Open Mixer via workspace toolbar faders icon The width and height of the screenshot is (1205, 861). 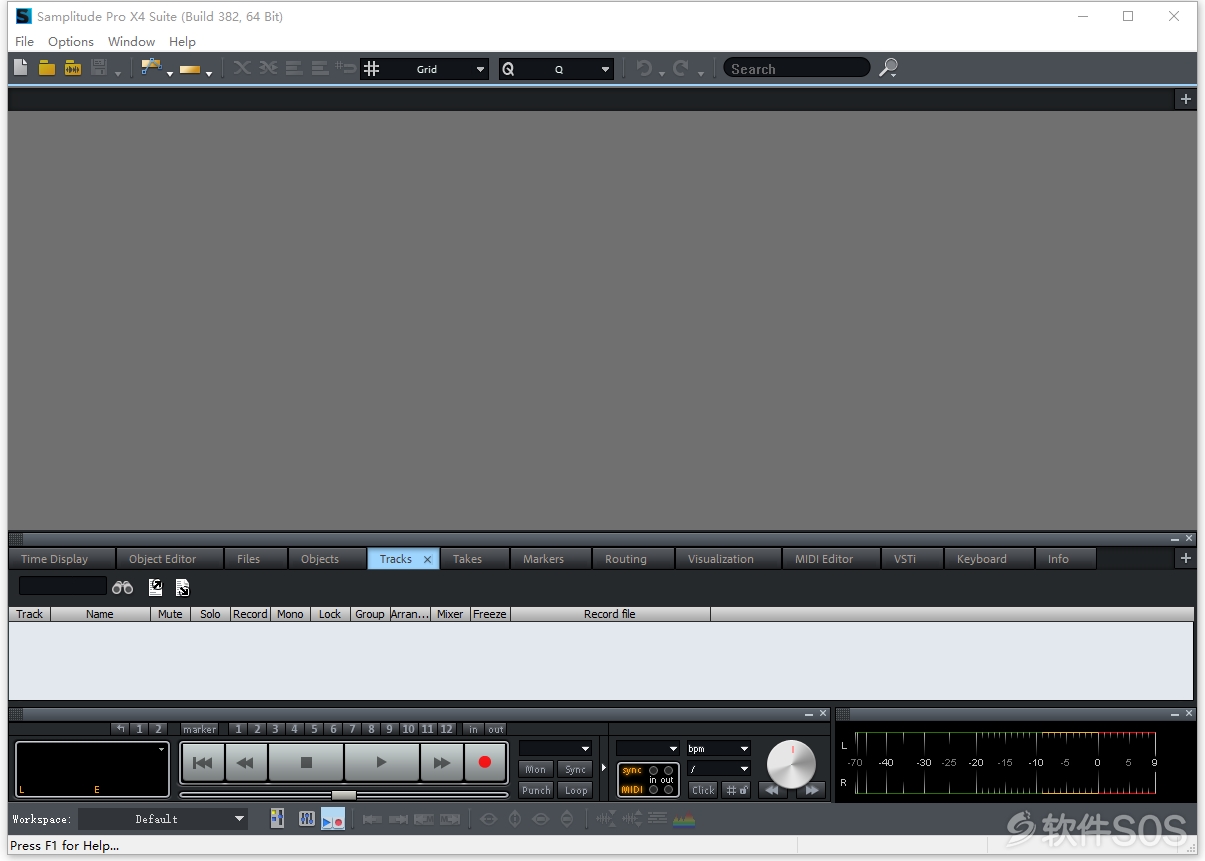pos(307,819)
